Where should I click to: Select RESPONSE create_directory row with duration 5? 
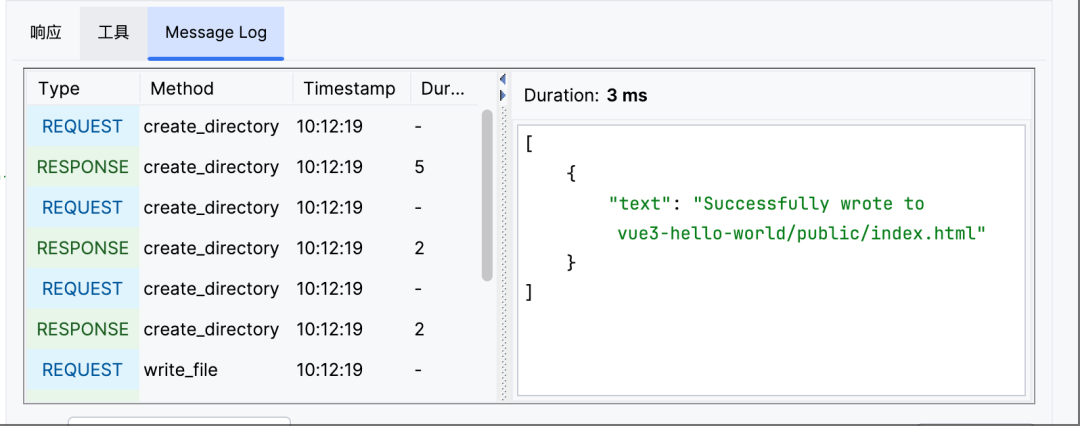coord(252,168)
